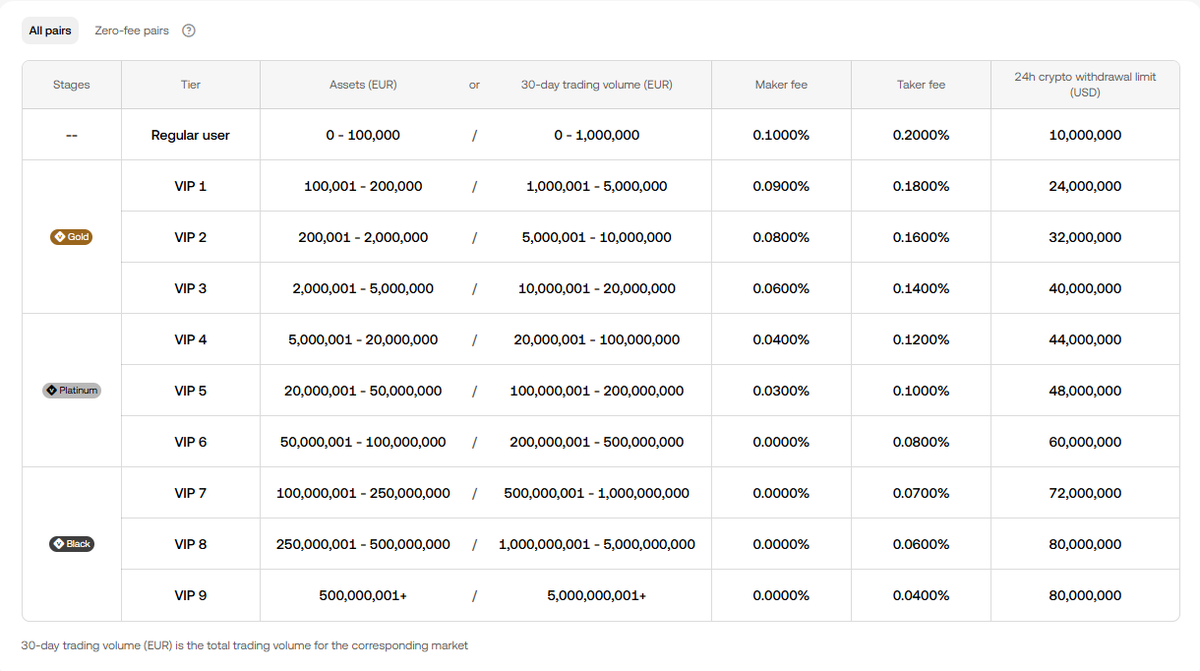Screen dimensions: 1200x671
Task: Click taker fee 0.1600% for VIP 2
Action: [921, 237]
